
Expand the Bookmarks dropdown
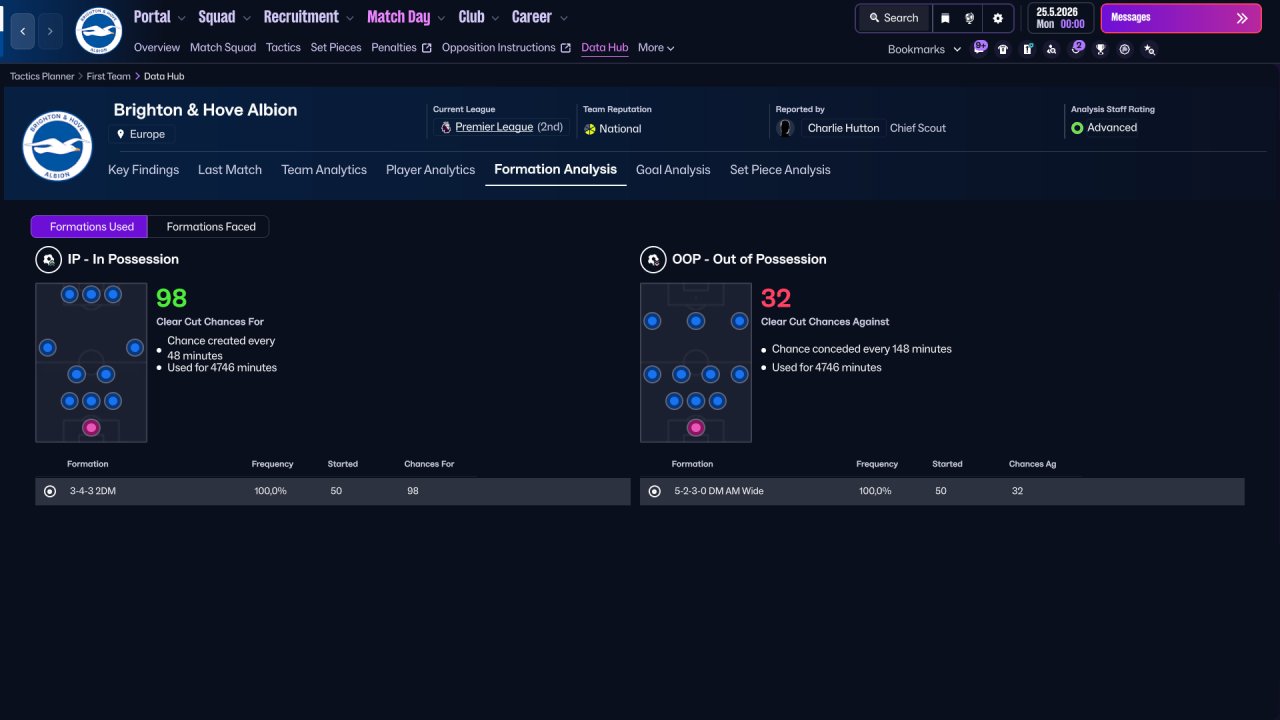click(924, 49)
